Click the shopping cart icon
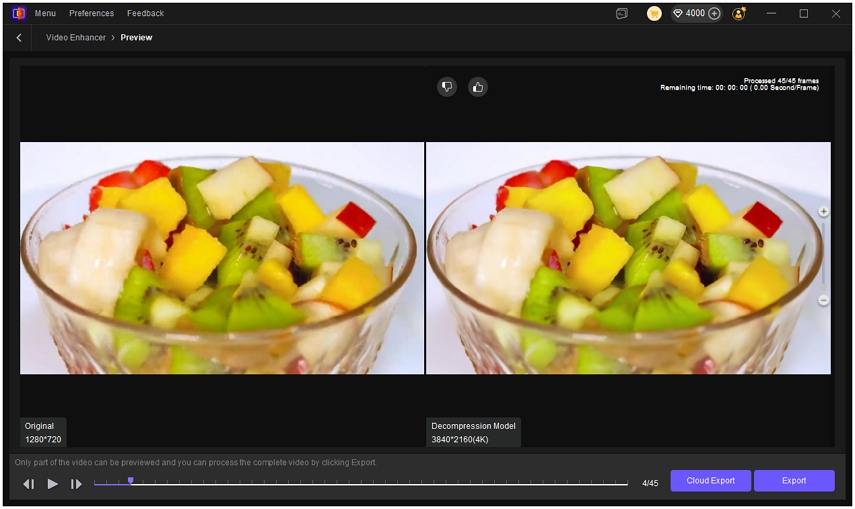 (x=654, y=14)
